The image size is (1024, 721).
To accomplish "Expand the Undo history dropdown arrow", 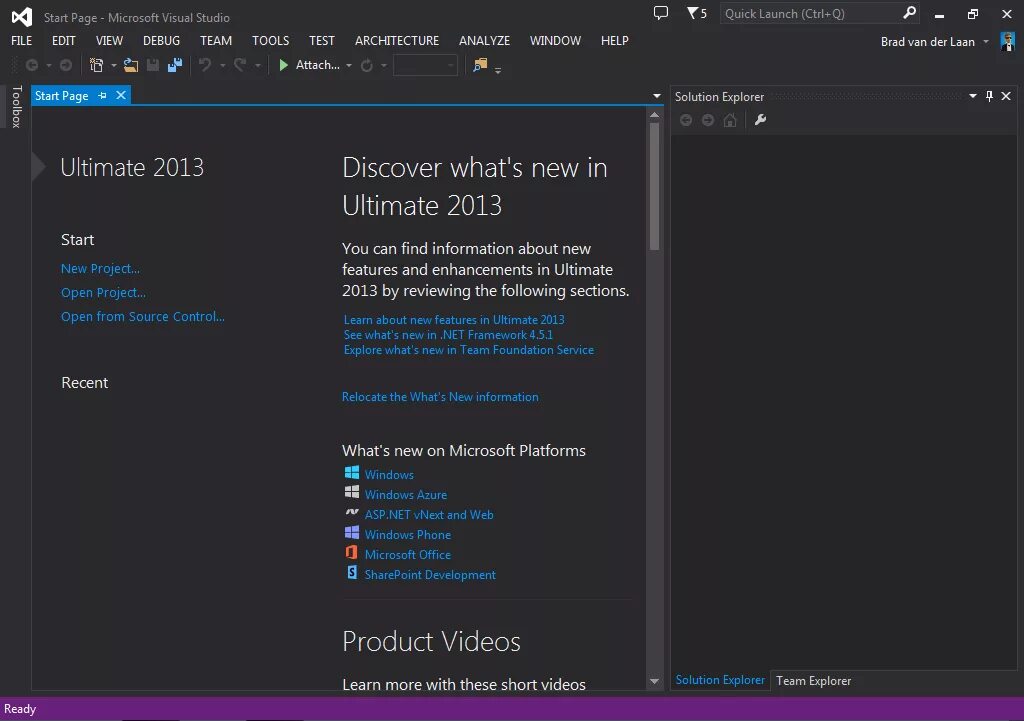I will click(222, 65).
